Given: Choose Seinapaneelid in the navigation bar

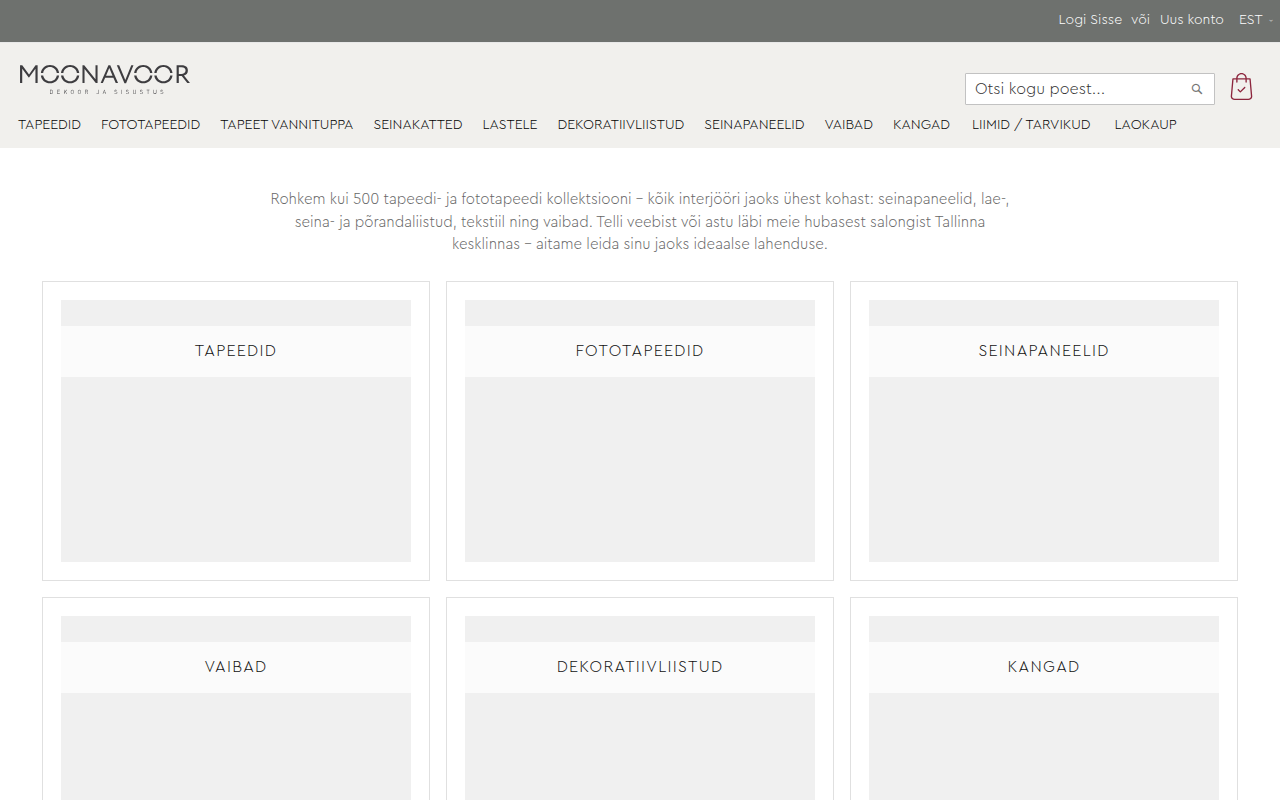Looking at the screenshot, I should tap(754, 125).
